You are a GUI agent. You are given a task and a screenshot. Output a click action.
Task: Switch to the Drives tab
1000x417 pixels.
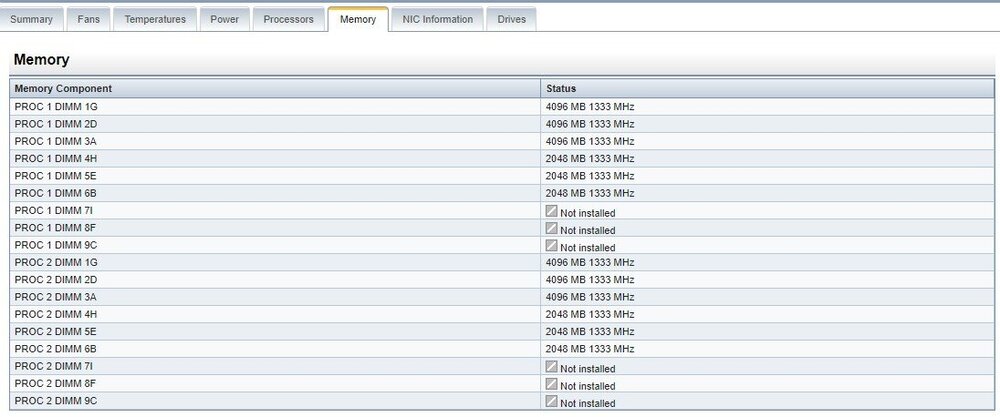[x=512, y=19]
